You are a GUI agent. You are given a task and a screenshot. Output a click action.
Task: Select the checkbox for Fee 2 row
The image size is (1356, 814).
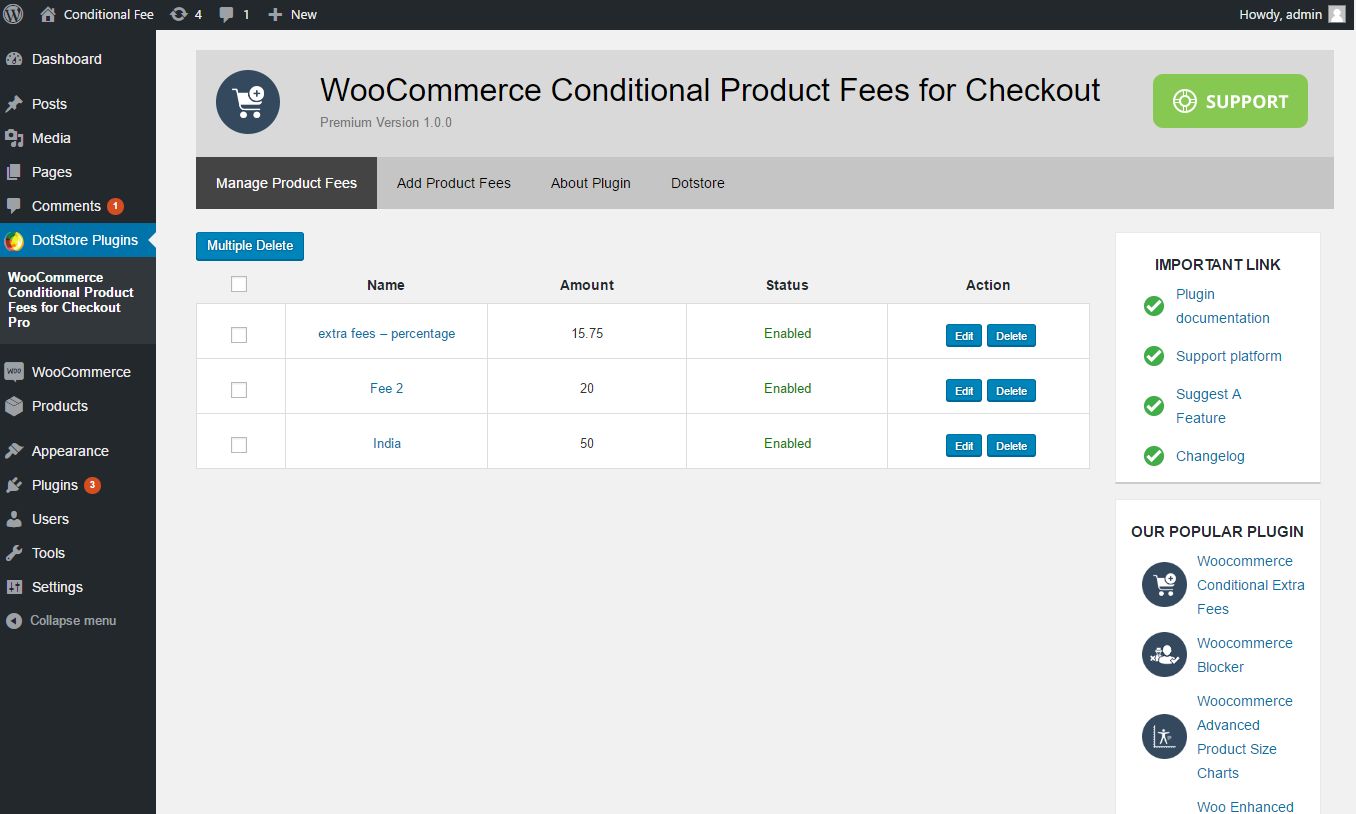click(239, 390)
